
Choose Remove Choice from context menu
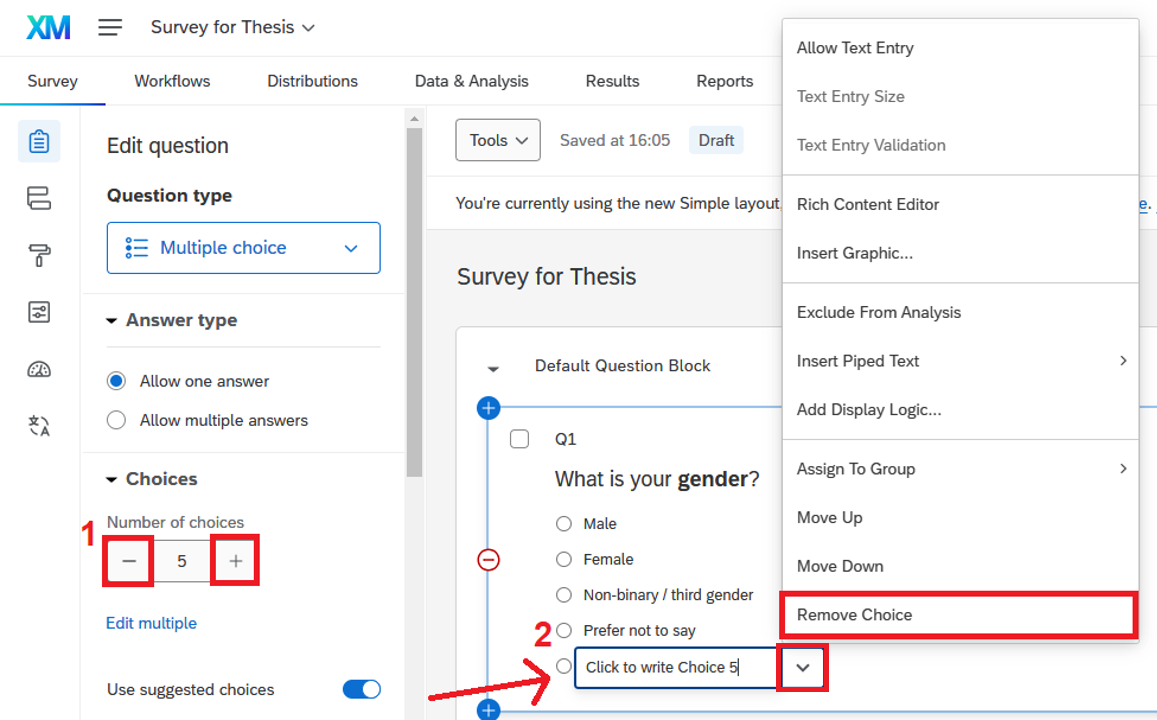854,615
